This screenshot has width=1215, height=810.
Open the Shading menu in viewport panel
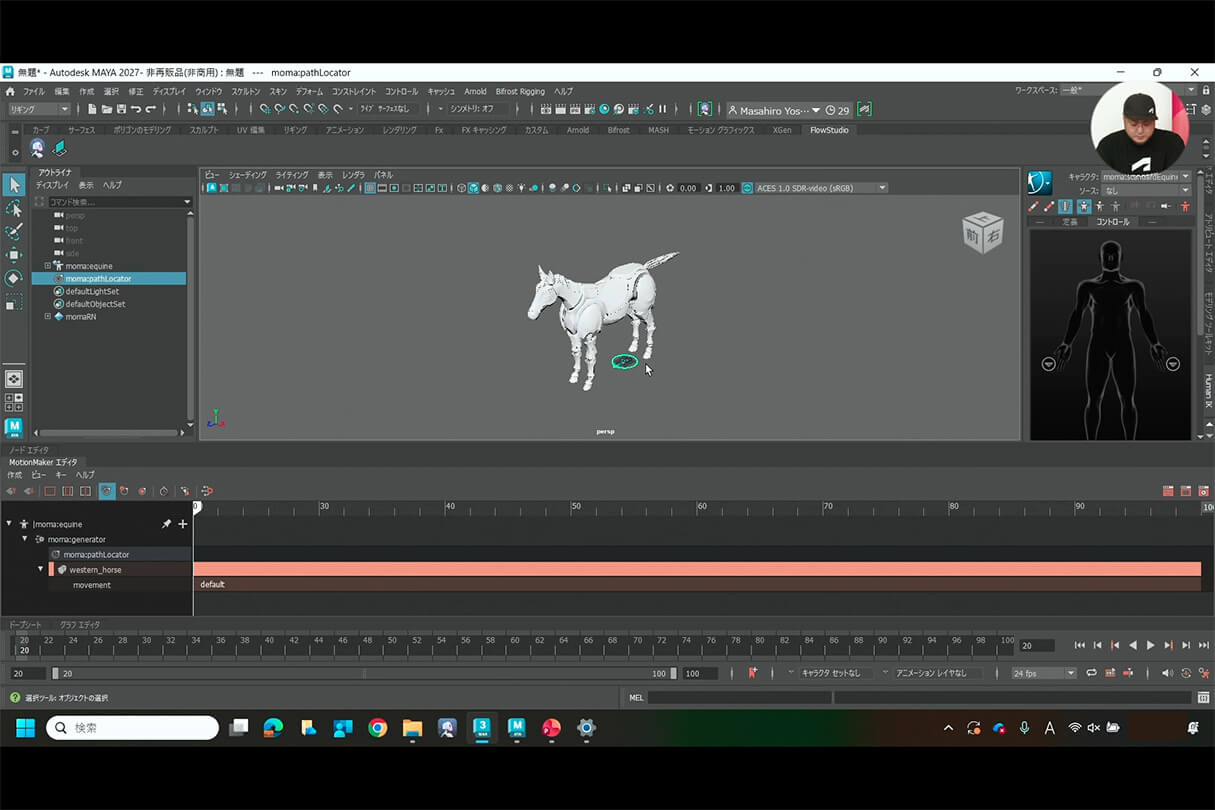pos(247,175)
